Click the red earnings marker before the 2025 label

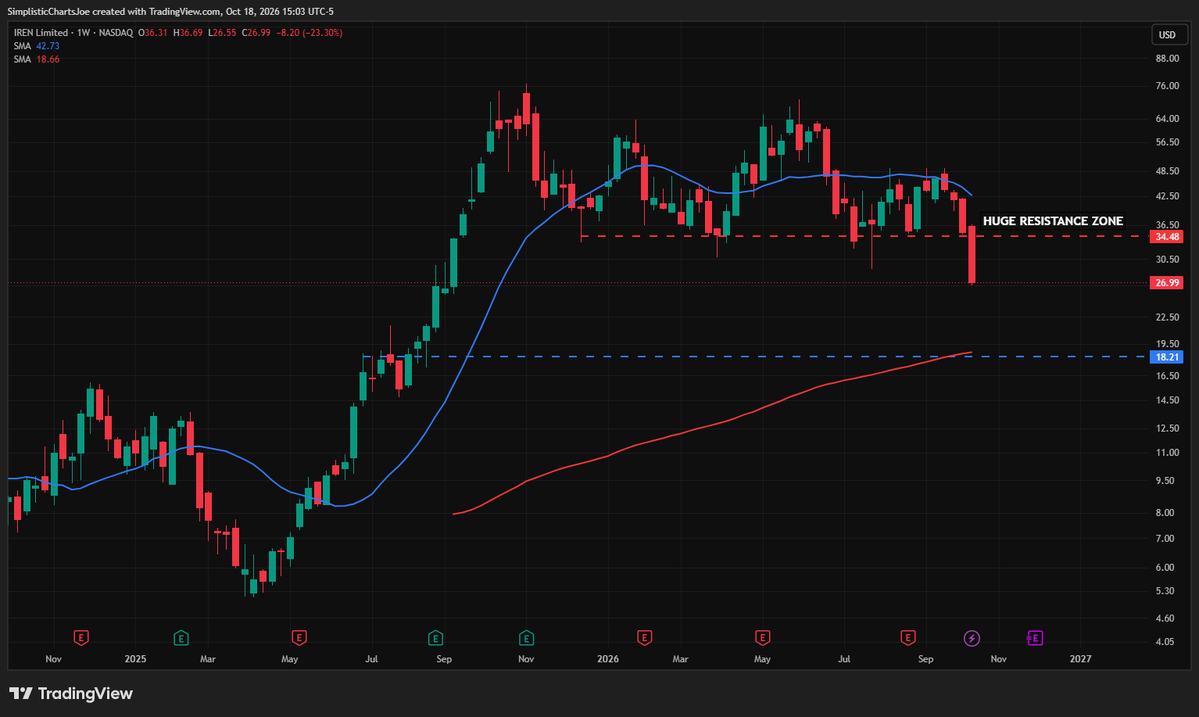(x=81, y=638)
